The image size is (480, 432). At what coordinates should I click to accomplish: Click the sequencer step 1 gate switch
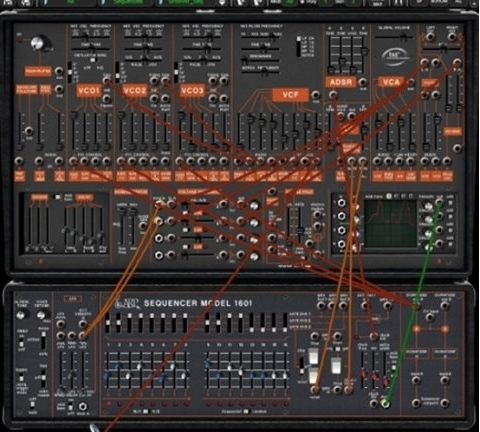coord(107,323)
